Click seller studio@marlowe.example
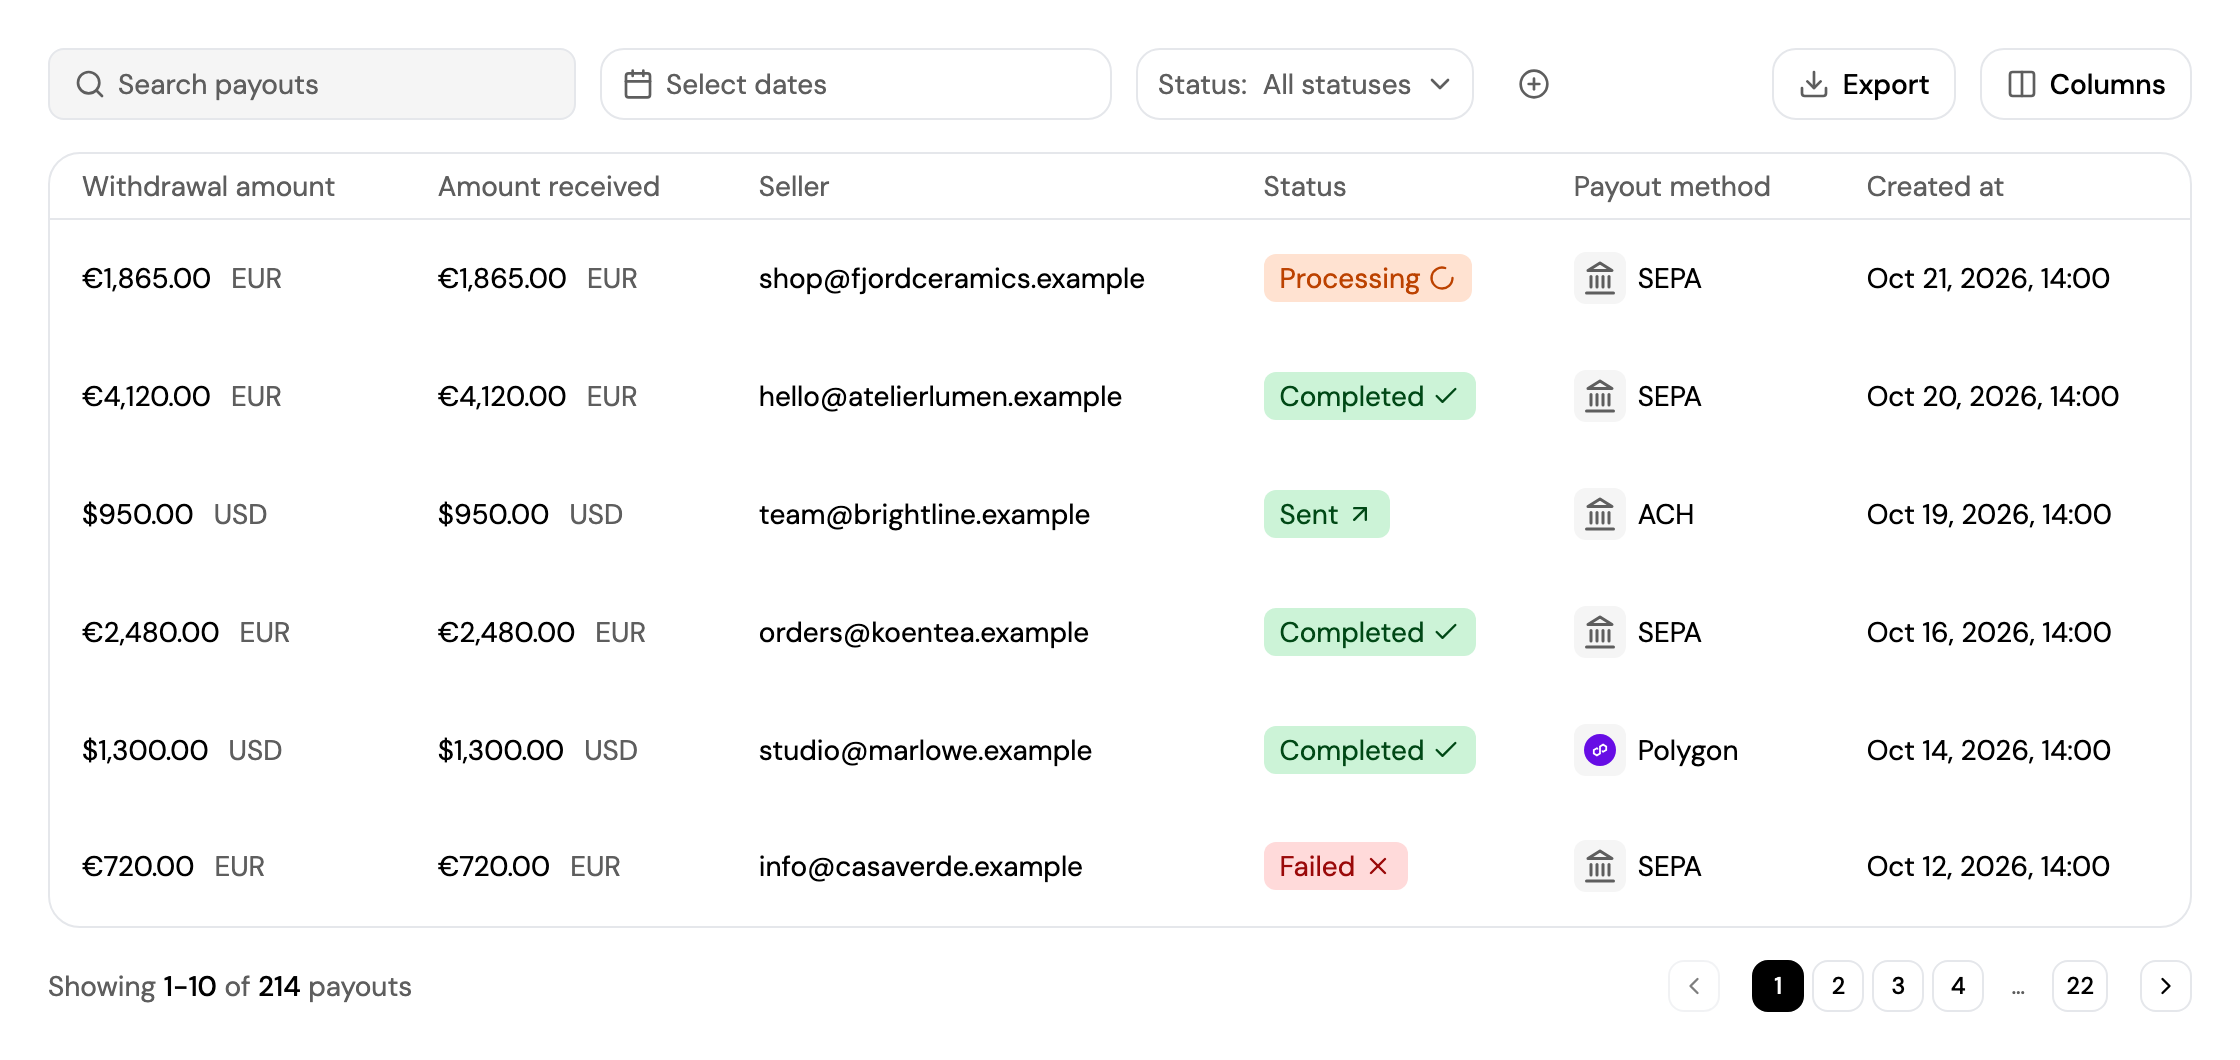The width and height of the screenshot is (2240, 1060). click(925, 750)
